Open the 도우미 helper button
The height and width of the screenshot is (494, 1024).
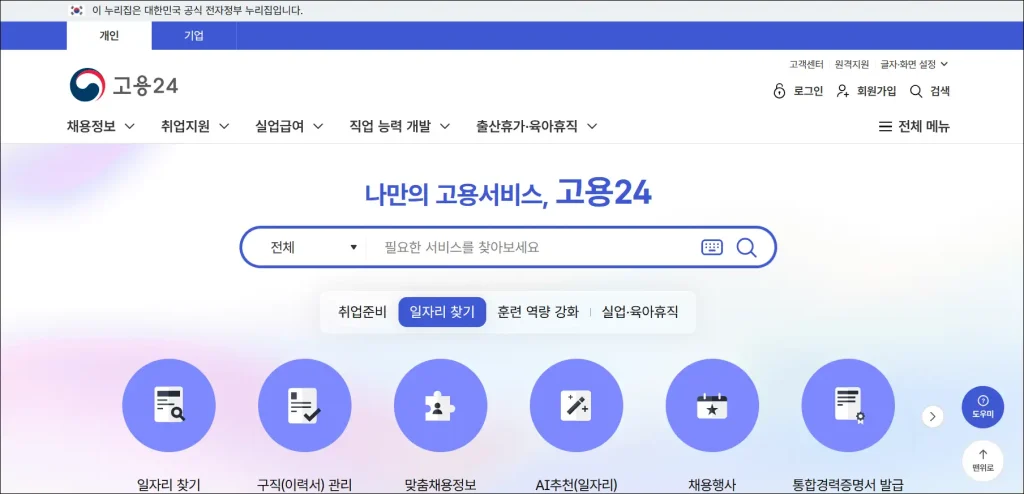tap(983, 407)
